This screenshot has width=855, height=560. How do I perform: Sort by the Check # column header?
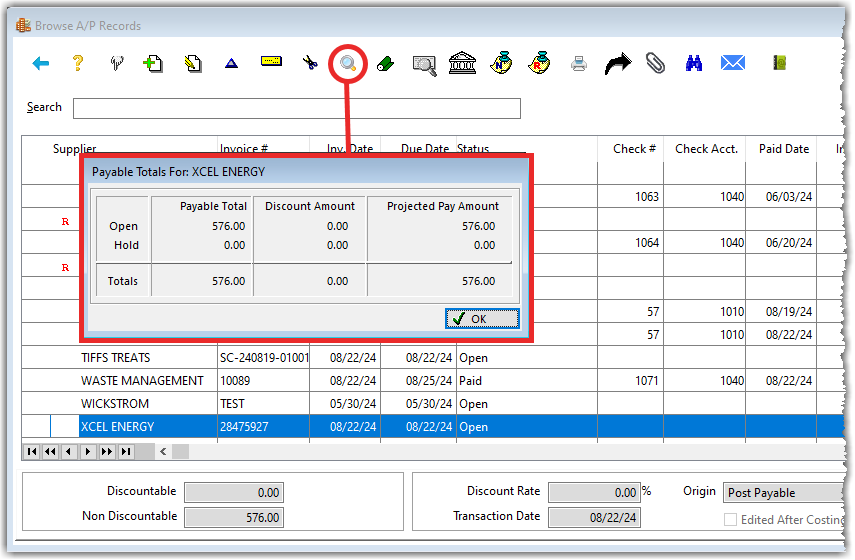coord(634,149)
